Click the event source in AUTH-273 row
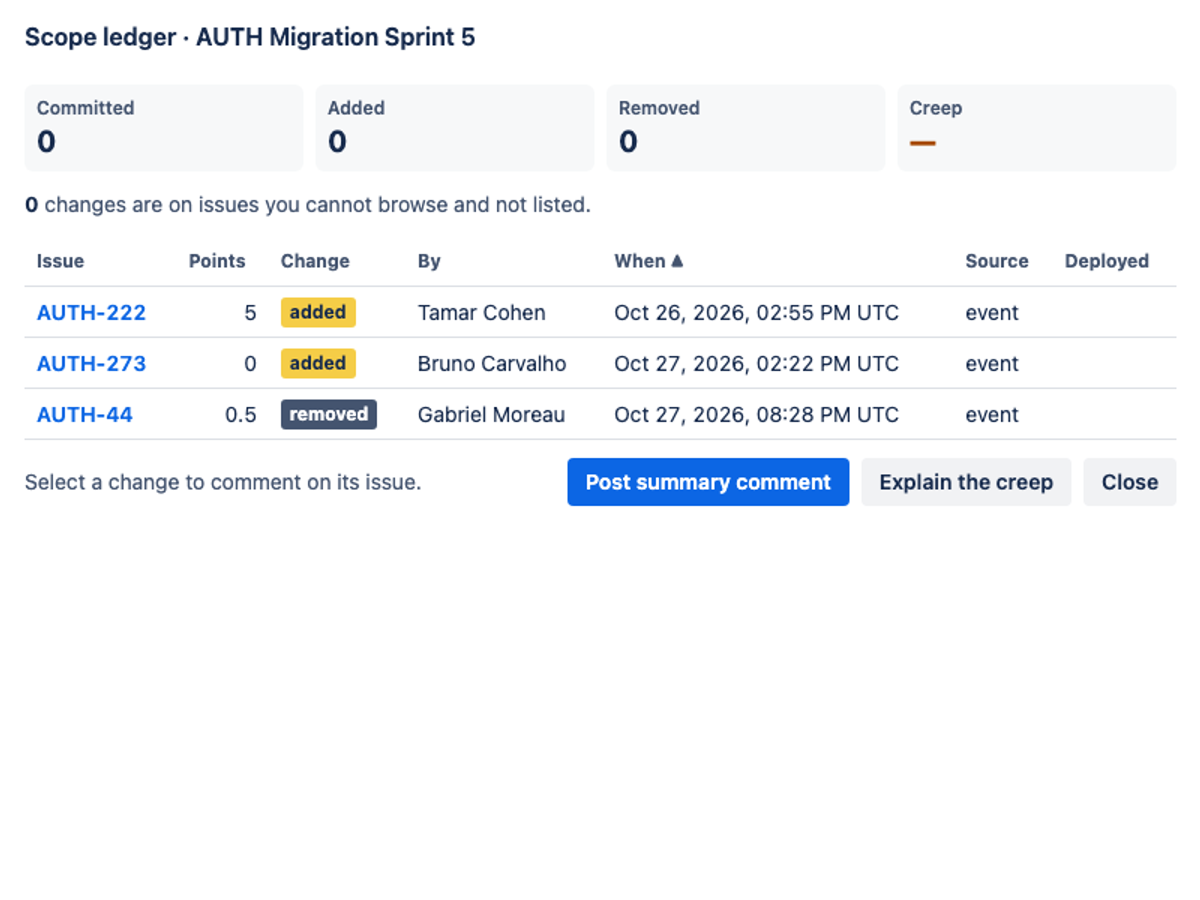 tap(992, 363)
